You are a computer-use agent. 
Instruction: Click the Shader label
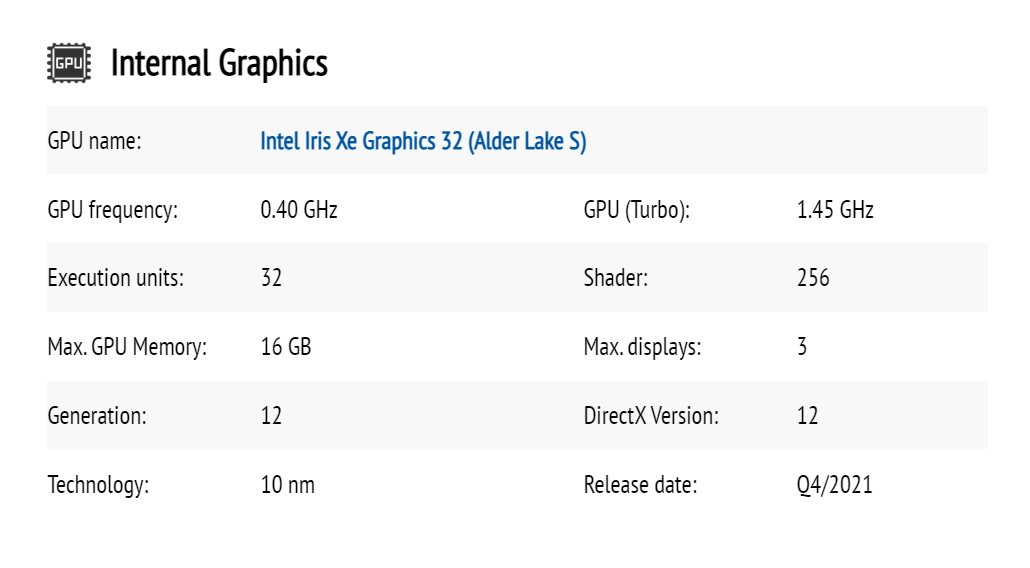(615, 278)
